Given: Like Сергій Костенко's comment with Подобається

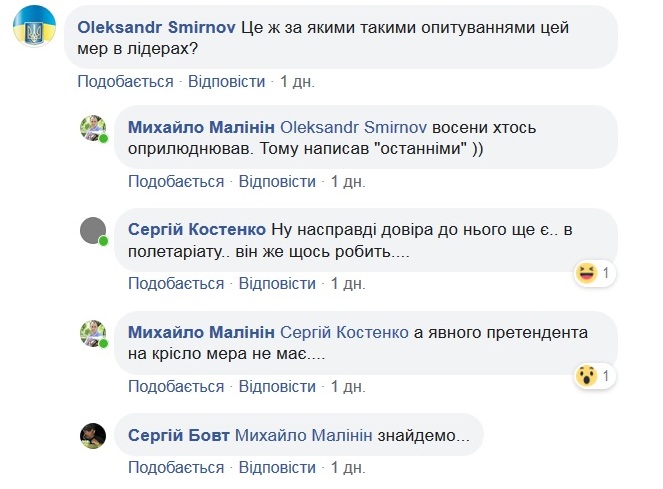Looking at the screenshot, I should (176, 284).
